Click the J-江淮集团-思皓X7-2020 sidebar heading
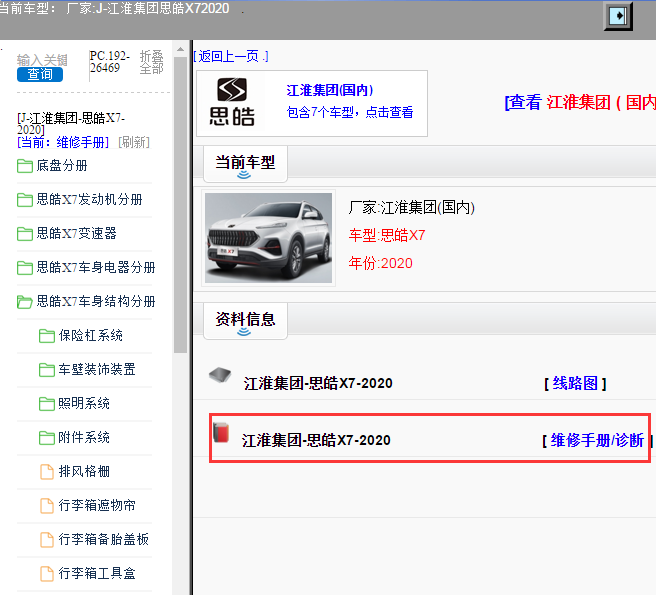Image resolution: width=656 pixels, height=595 pixels. pyautogui.click(x=71, y=124)
